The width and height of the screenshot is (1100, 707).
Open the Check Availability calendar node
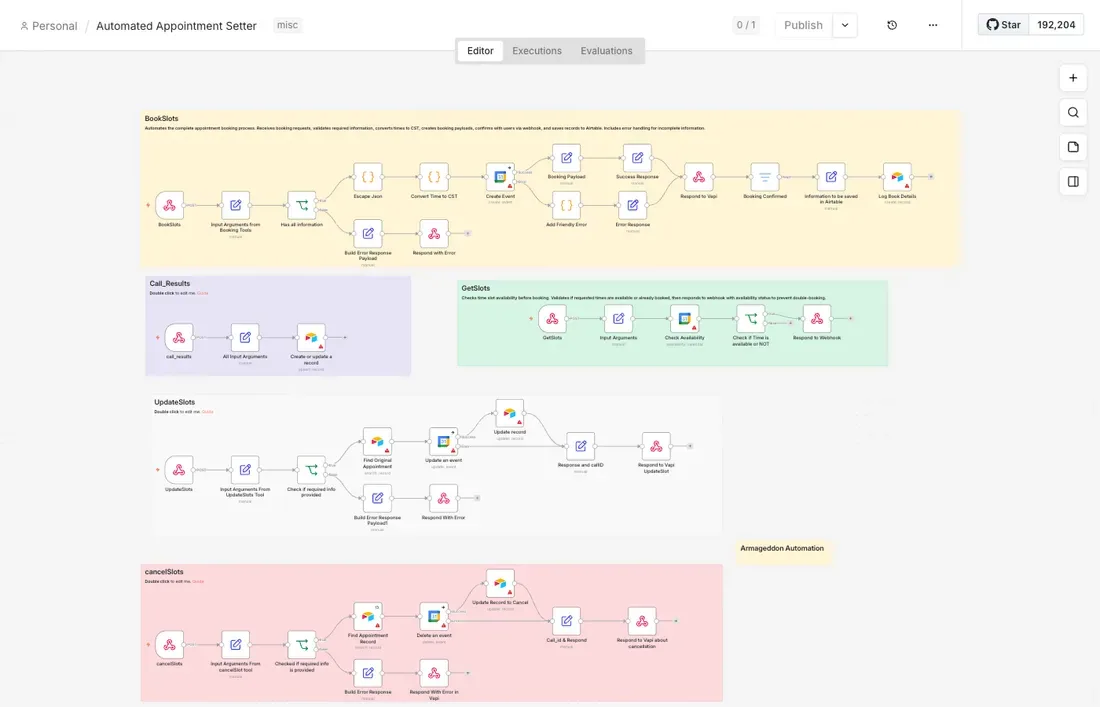pyautogui.click(x=684, y=318)
